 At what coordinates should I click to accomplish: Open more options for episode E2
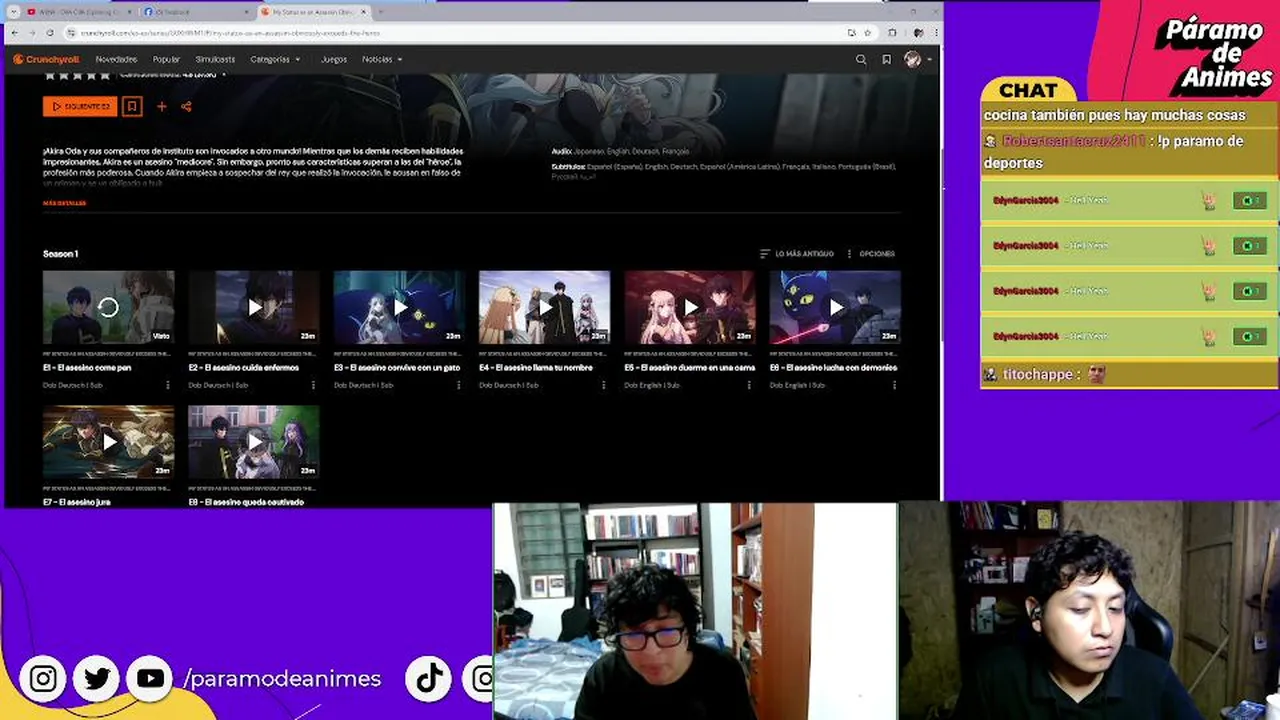point(313,385)
